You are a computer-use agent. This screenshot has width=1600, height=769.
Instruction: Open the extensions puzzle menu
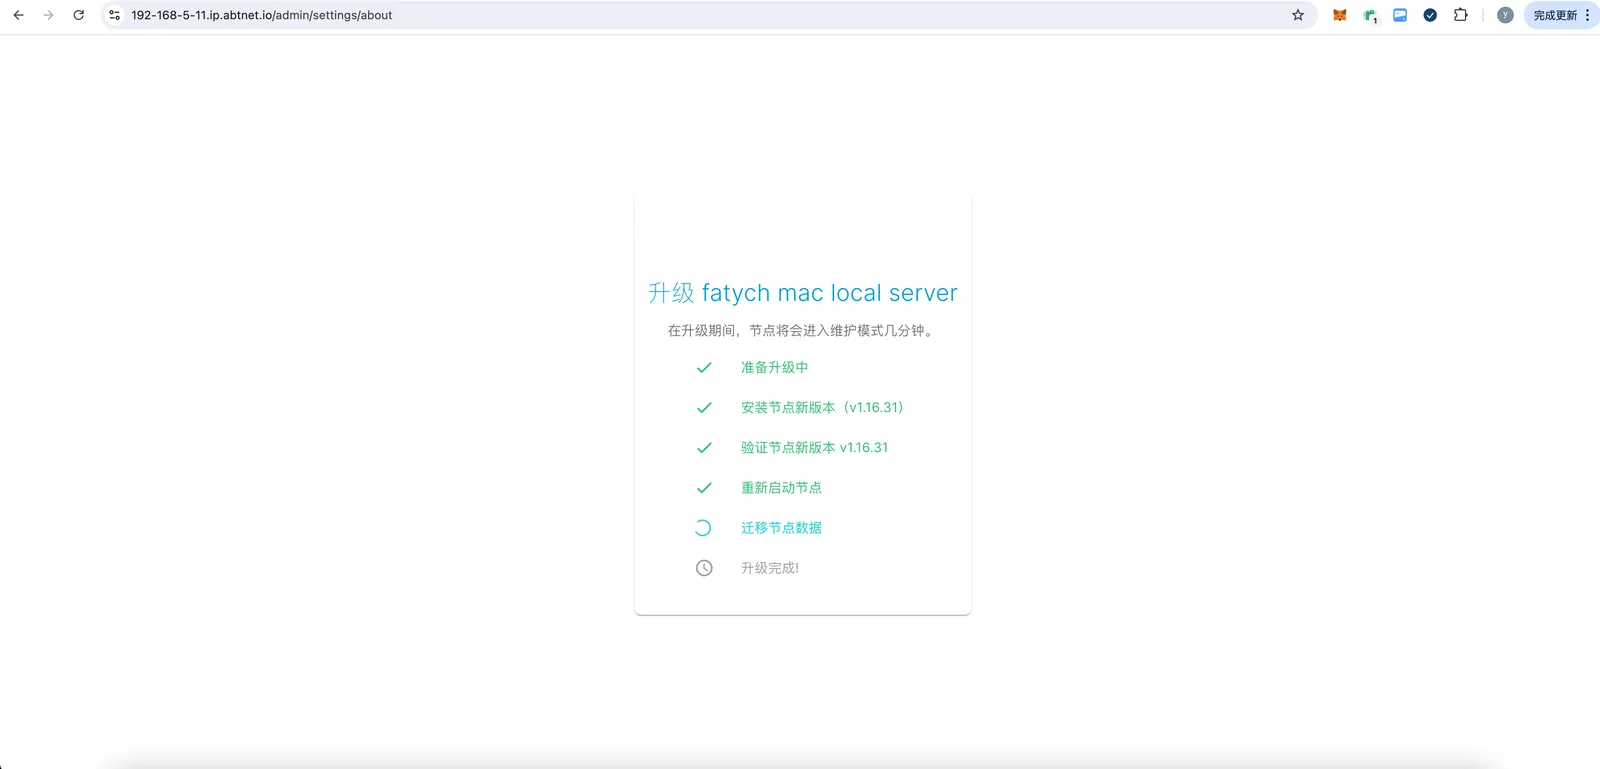(x=1461, y=15)
